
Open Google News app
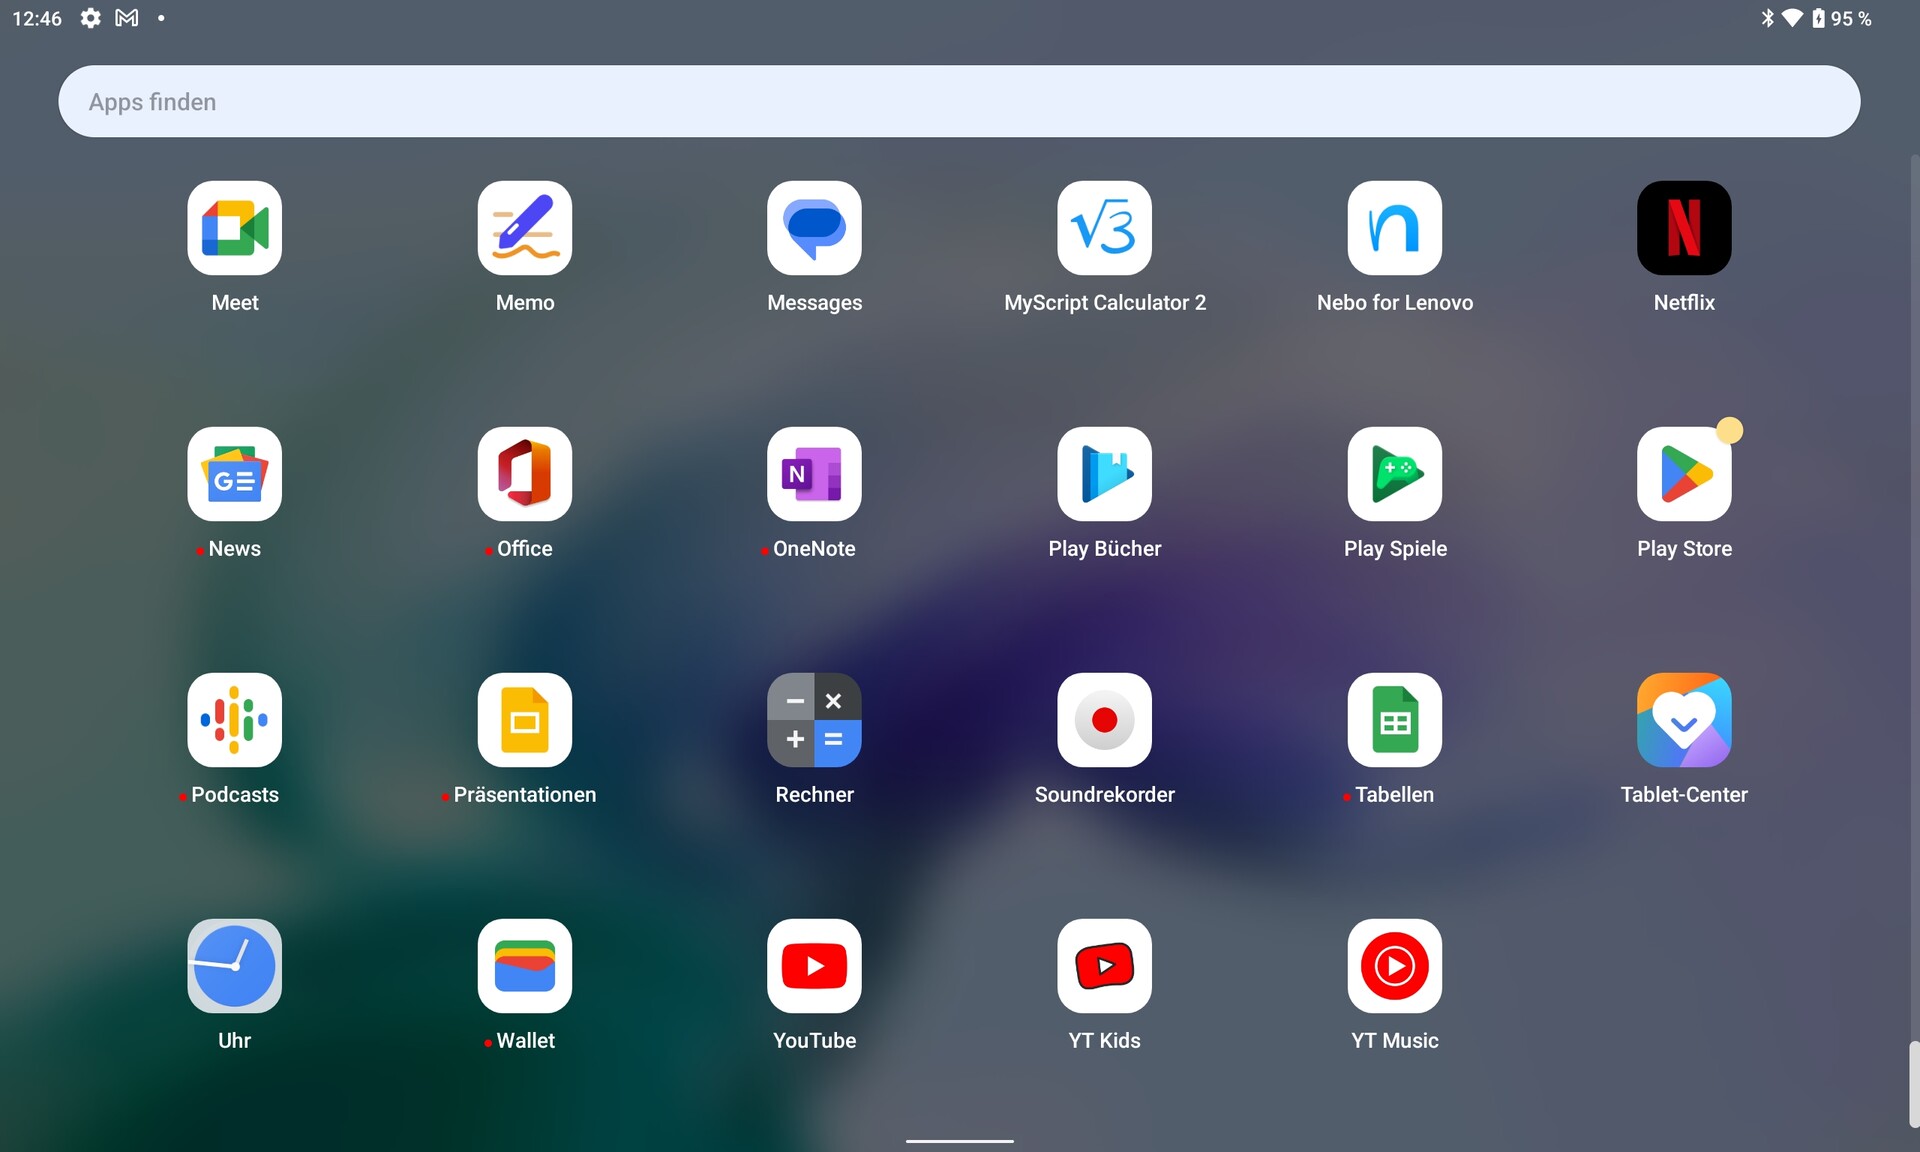(234, 474)
